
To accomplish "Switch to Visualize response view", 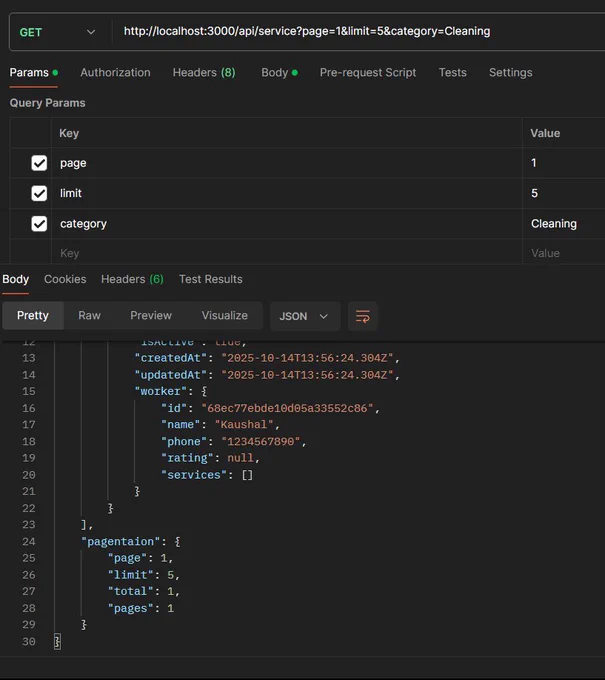I will [225, 316].
